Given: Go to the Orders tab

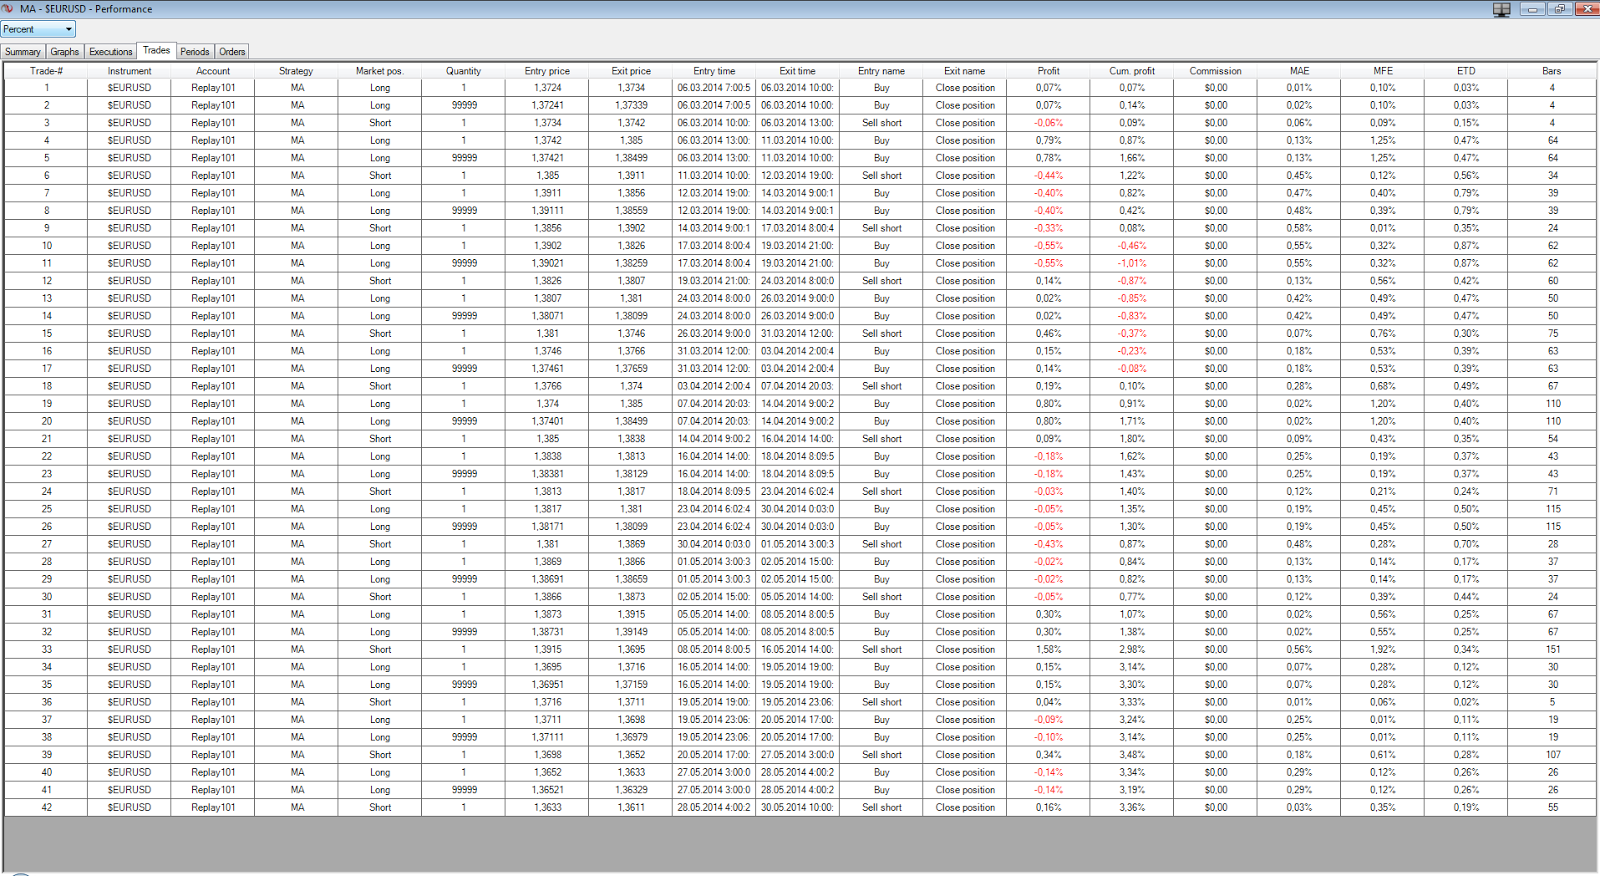Looking at the screenshot, I should coord(232,52).
